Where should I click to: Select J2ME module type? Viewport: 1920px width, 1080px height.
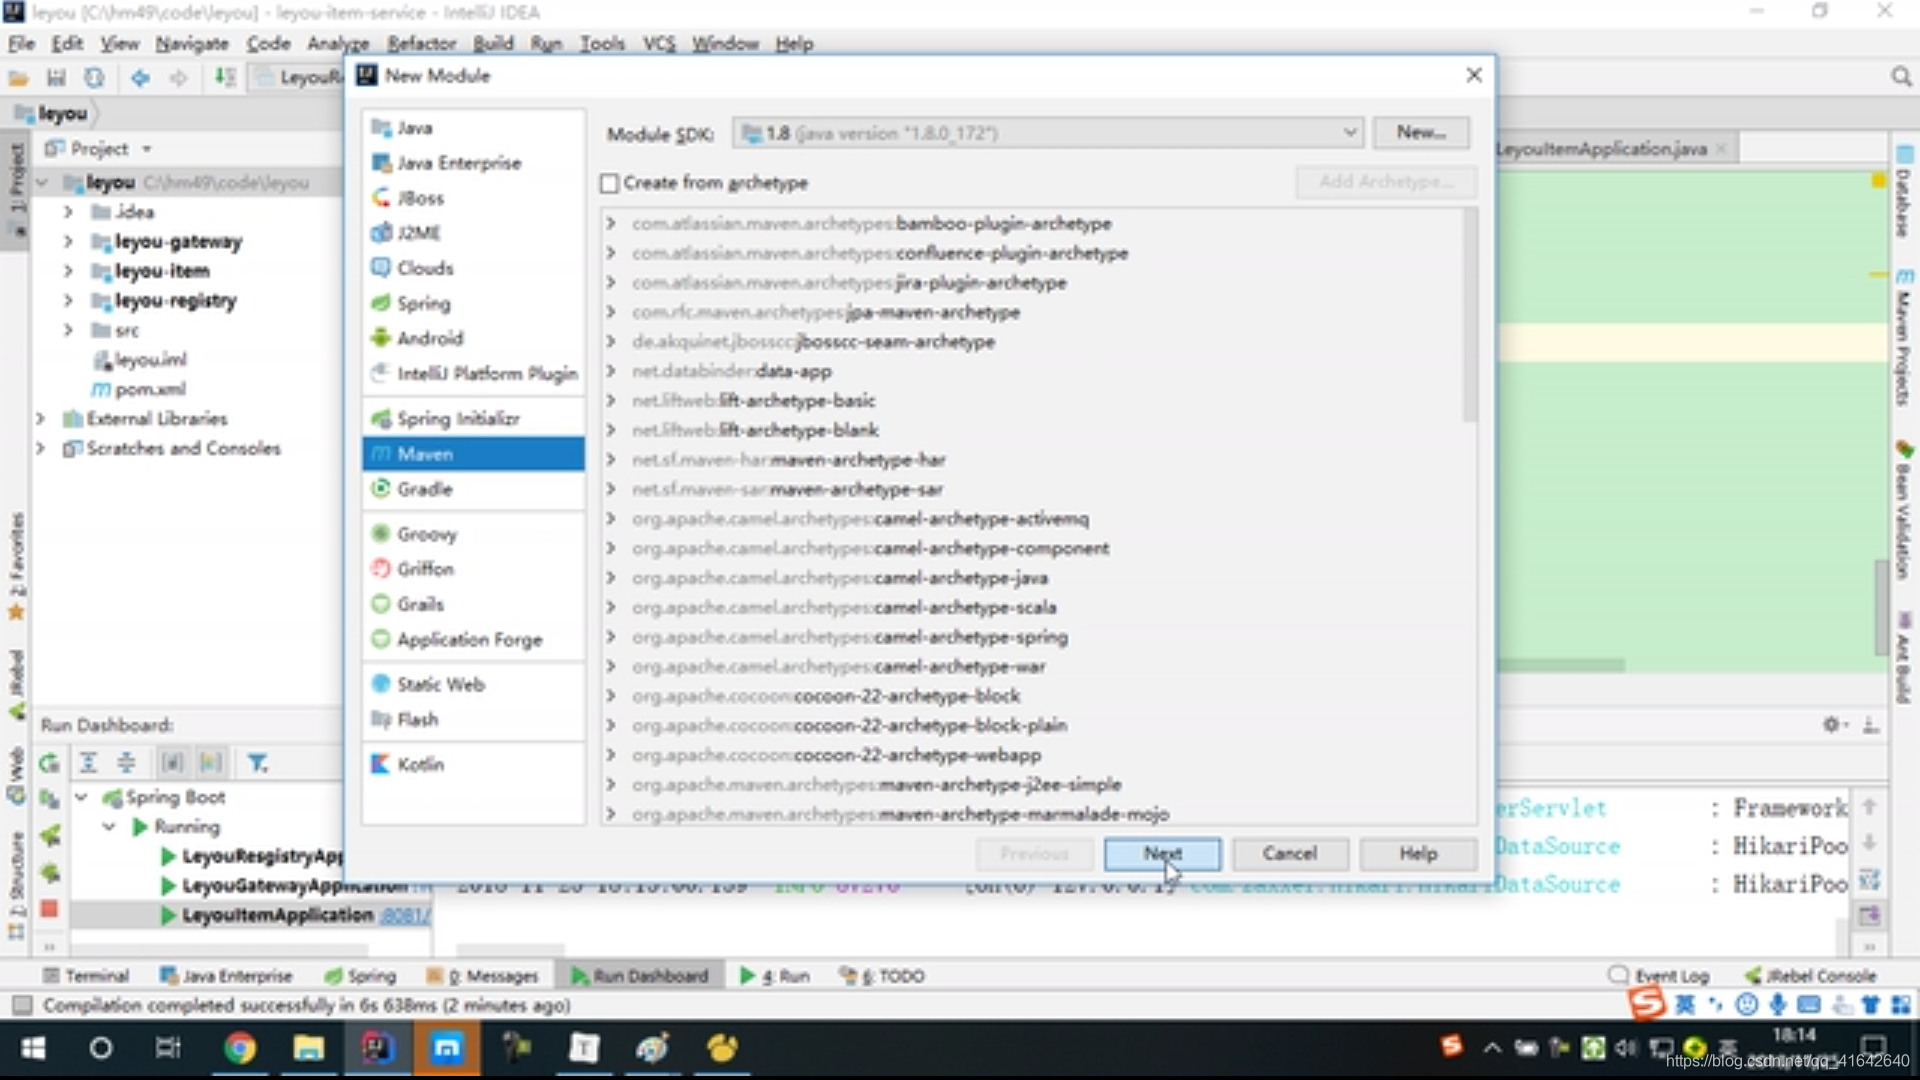(418, 233)
